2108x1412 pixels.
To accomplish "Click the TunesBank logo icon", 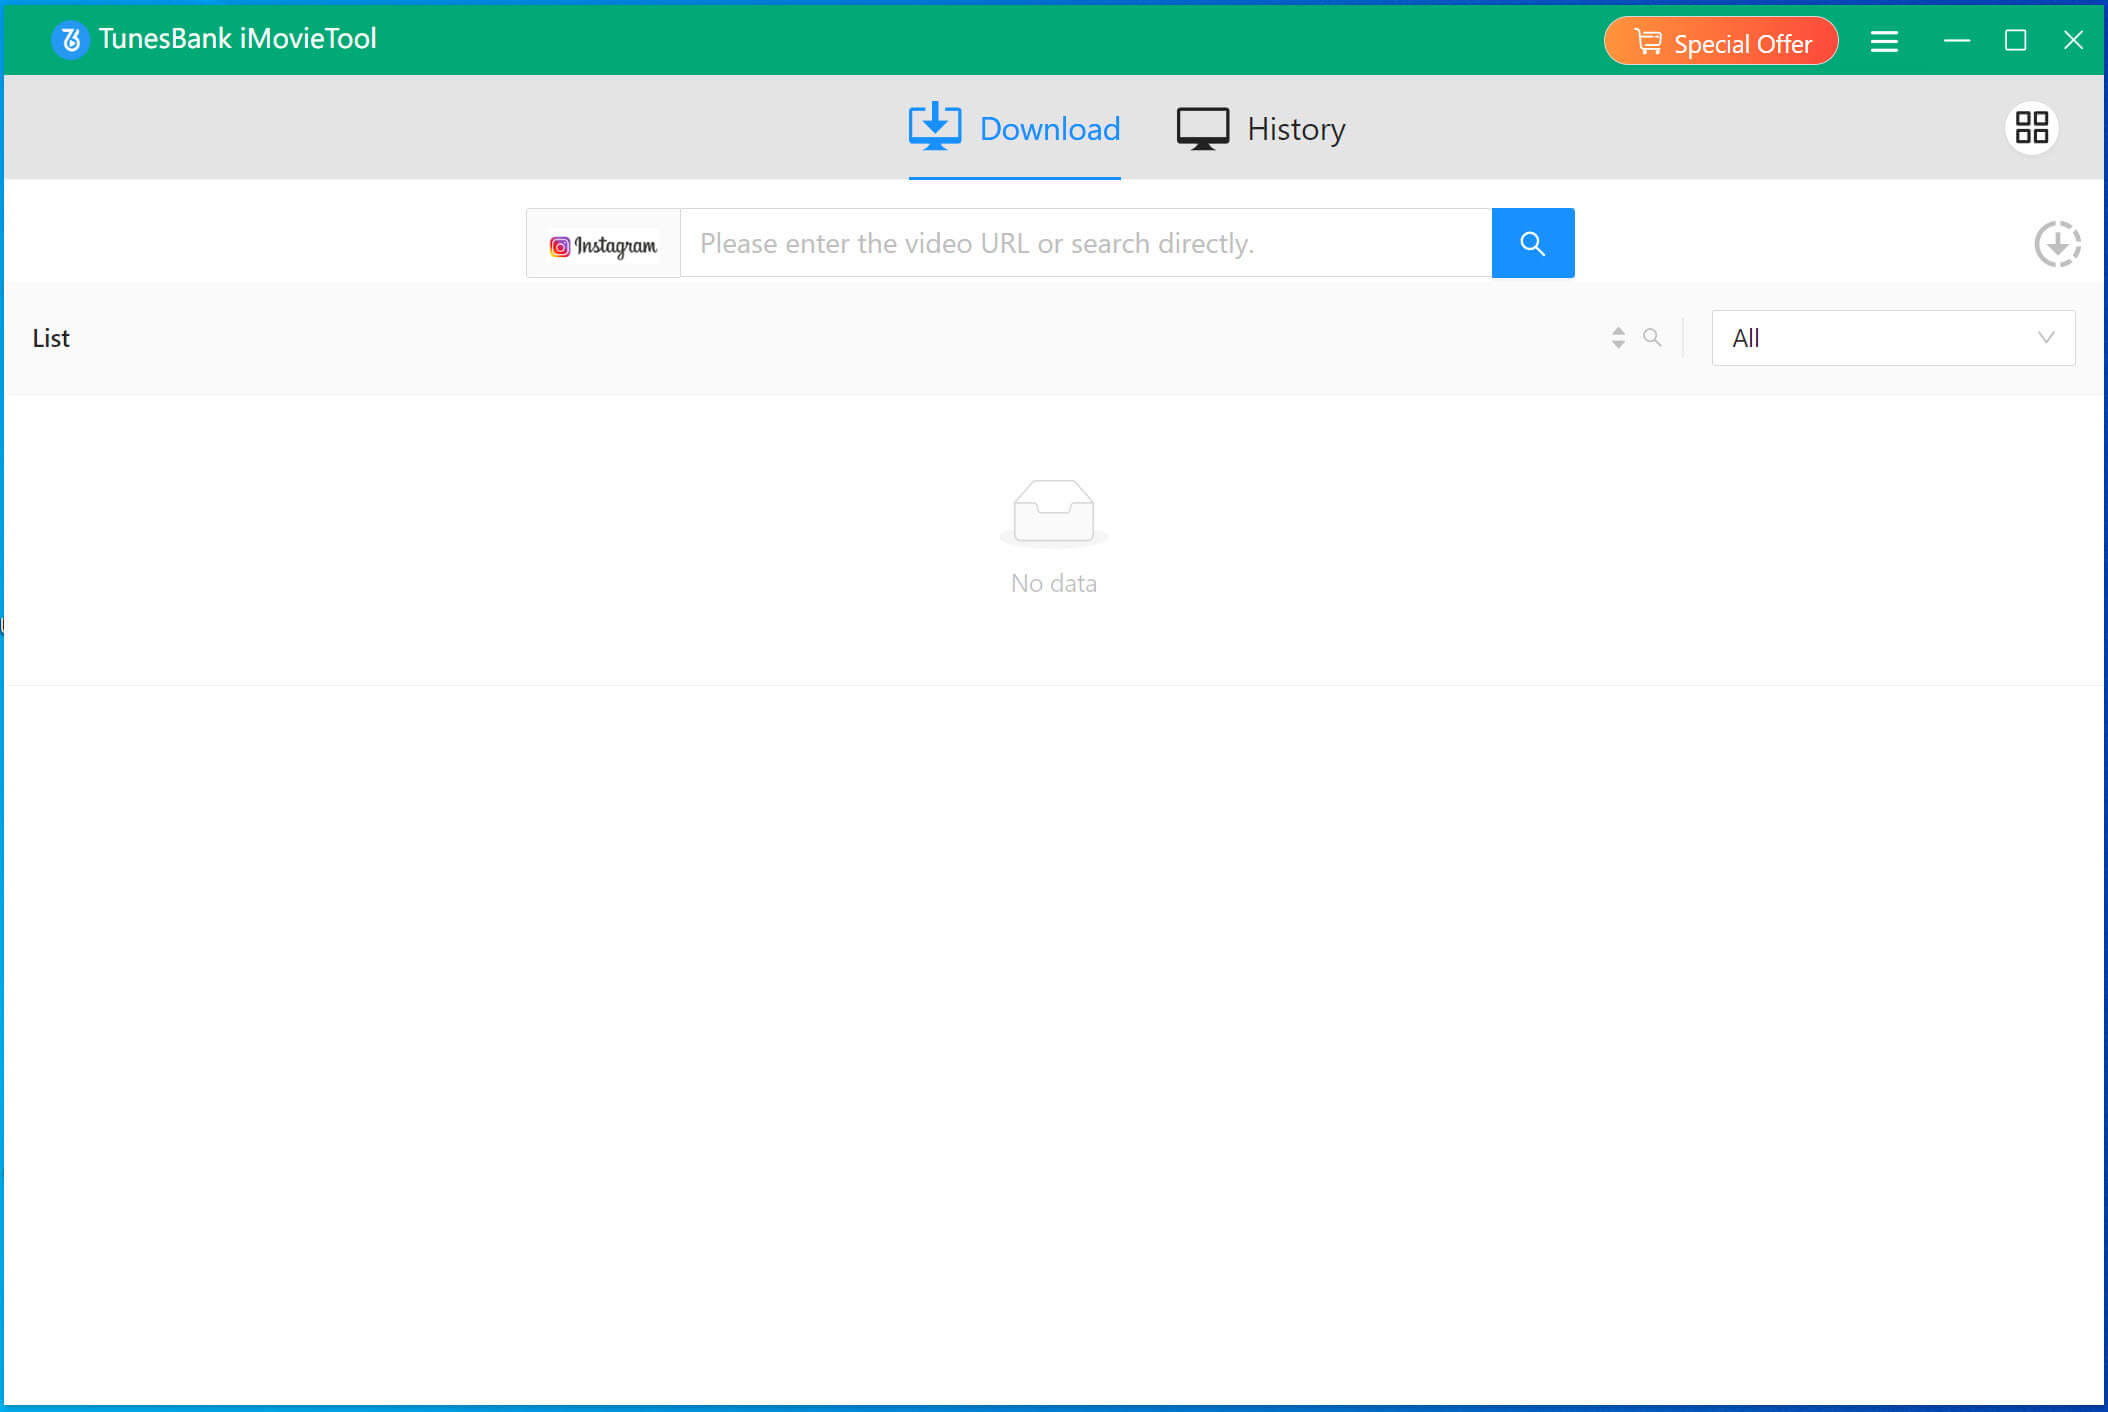I will pos(70,40).
